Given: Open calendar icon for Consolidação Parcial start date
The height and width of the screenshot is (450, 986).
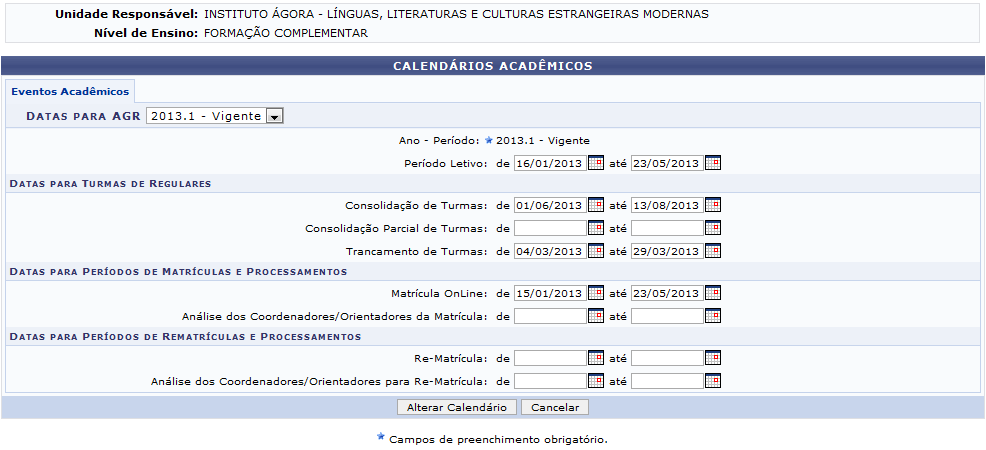Looking at the screenshot, I should [x=595, y=228].
